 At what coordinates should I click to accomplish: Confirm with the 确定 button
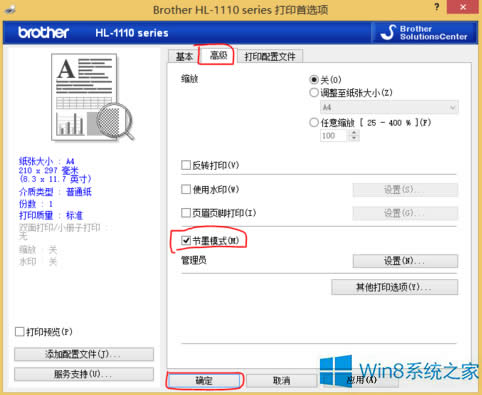(204, 381)
